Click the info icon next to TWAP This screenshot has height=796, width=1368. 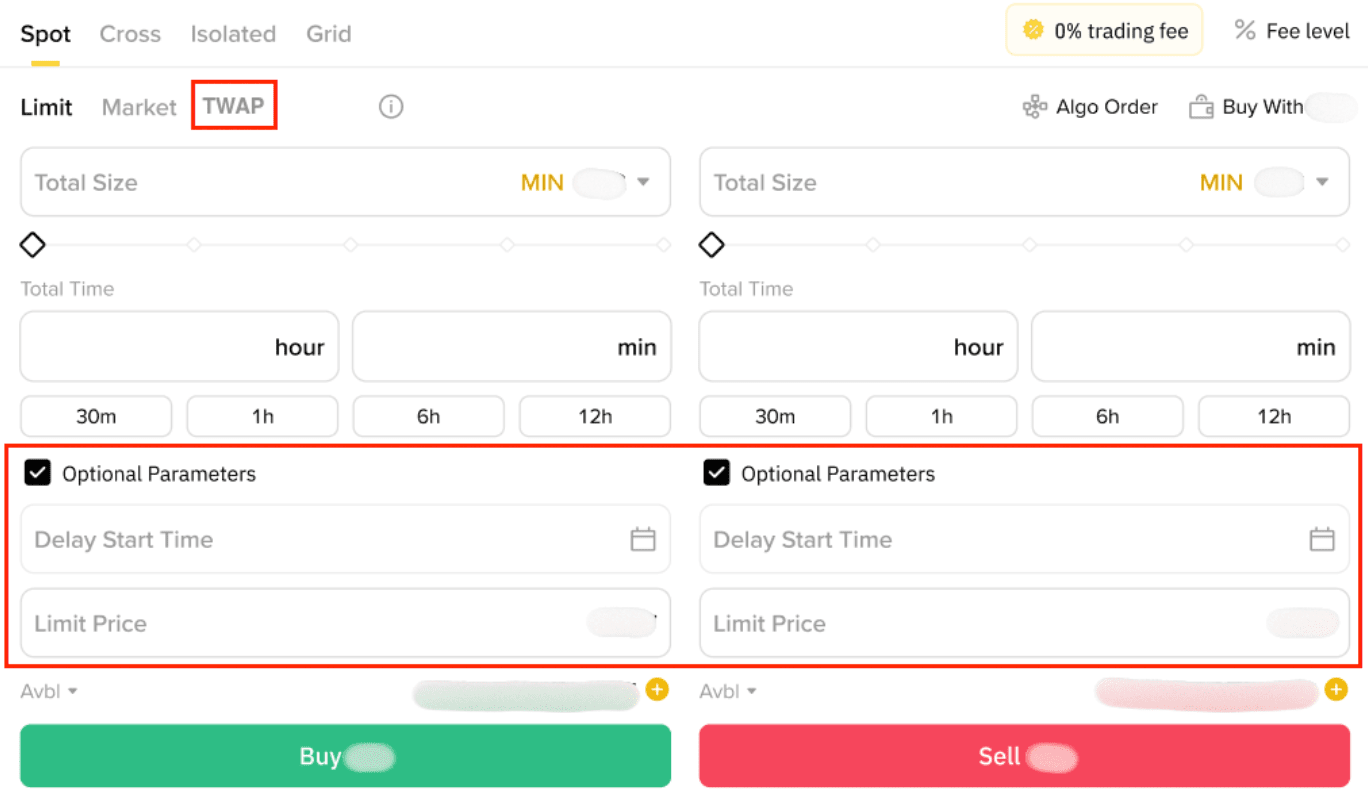pyautogui.click(x=391, y=106)
